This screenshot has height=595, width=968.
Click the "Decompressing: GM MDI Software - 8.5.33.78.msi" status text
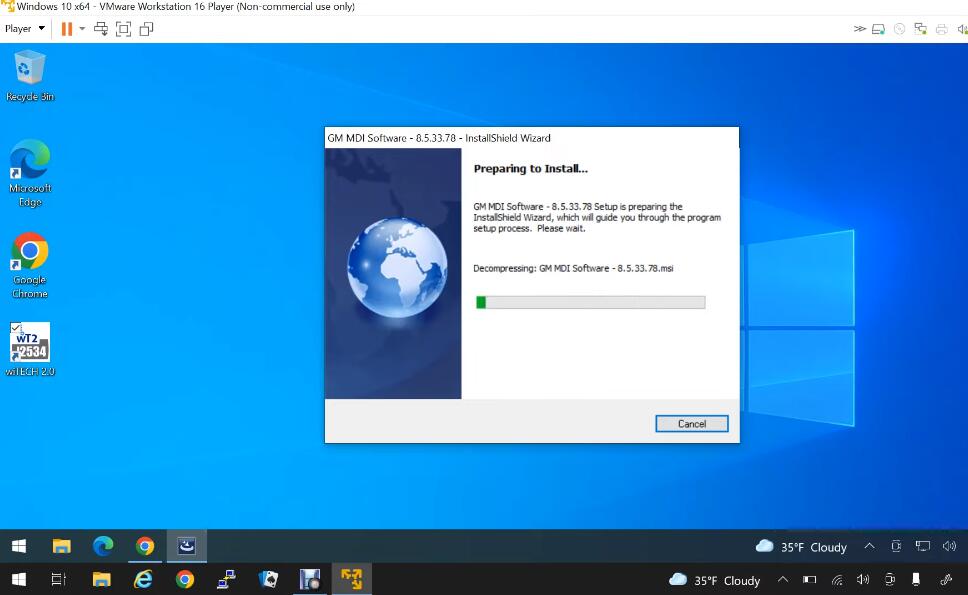(x=573, y=268)
